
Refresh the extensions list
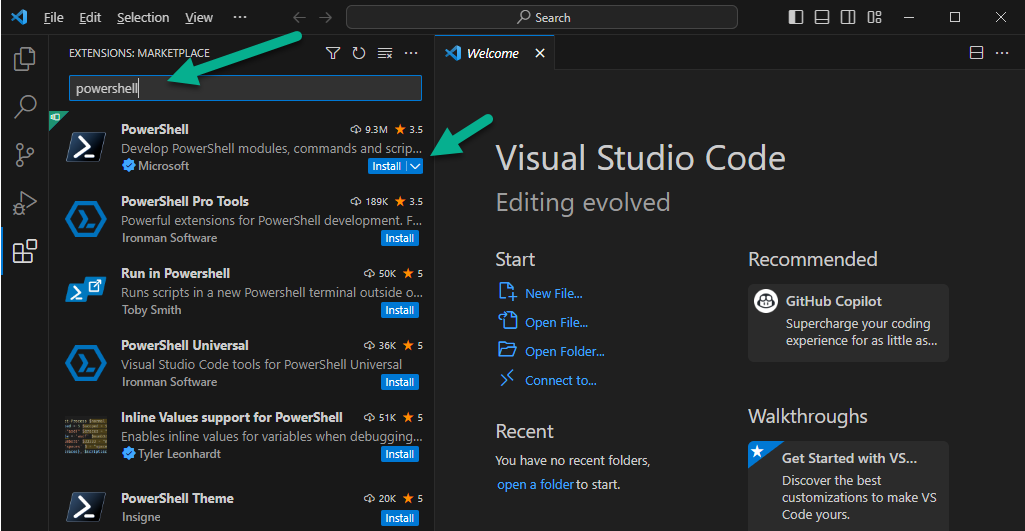point(359,54)
